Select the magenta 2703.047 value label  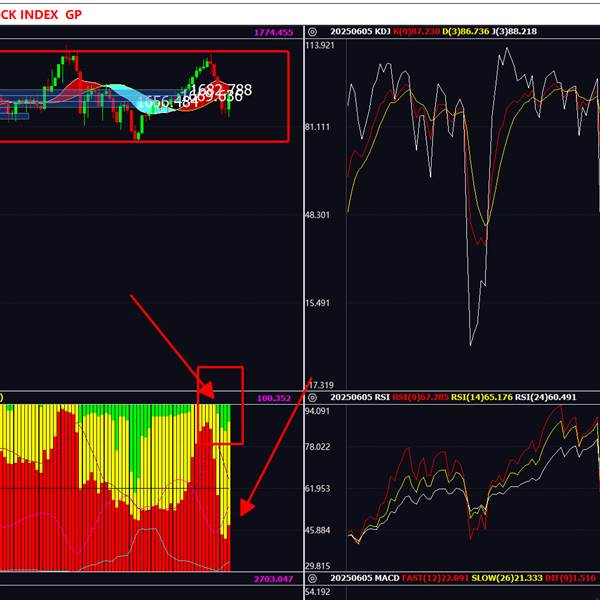pyautogui.click(x=274, y=579)
